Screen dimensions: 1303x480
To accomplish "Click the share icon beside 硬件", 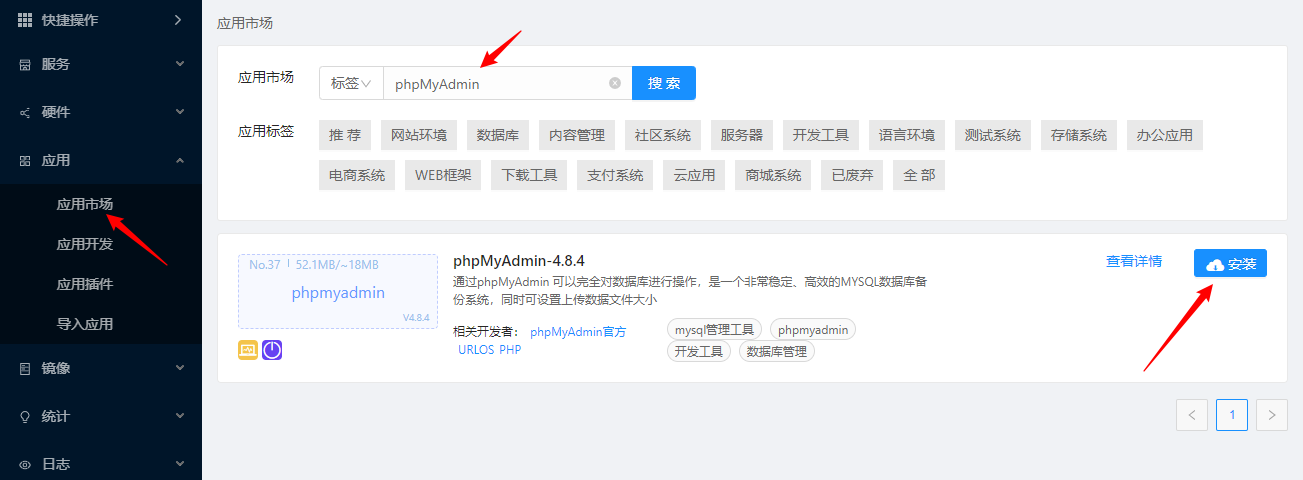I will point(25,112).
